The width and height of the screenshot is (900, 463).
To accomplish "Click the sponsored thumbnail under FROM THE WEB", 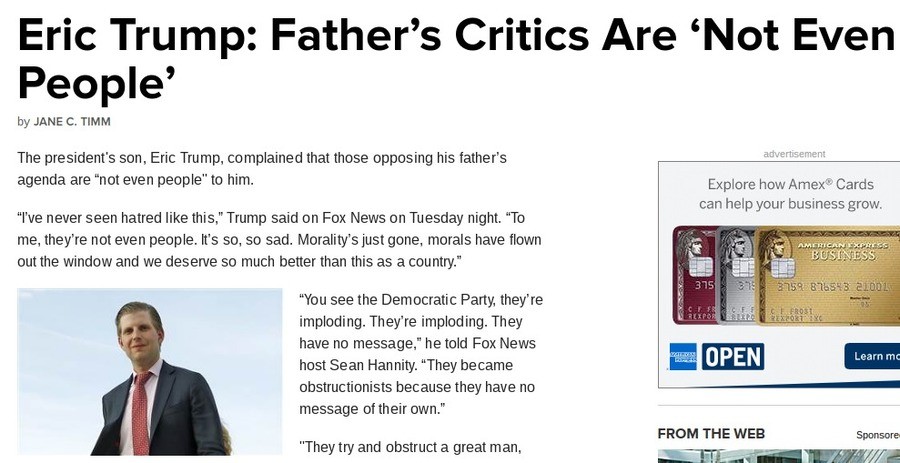I will [779, 457].
